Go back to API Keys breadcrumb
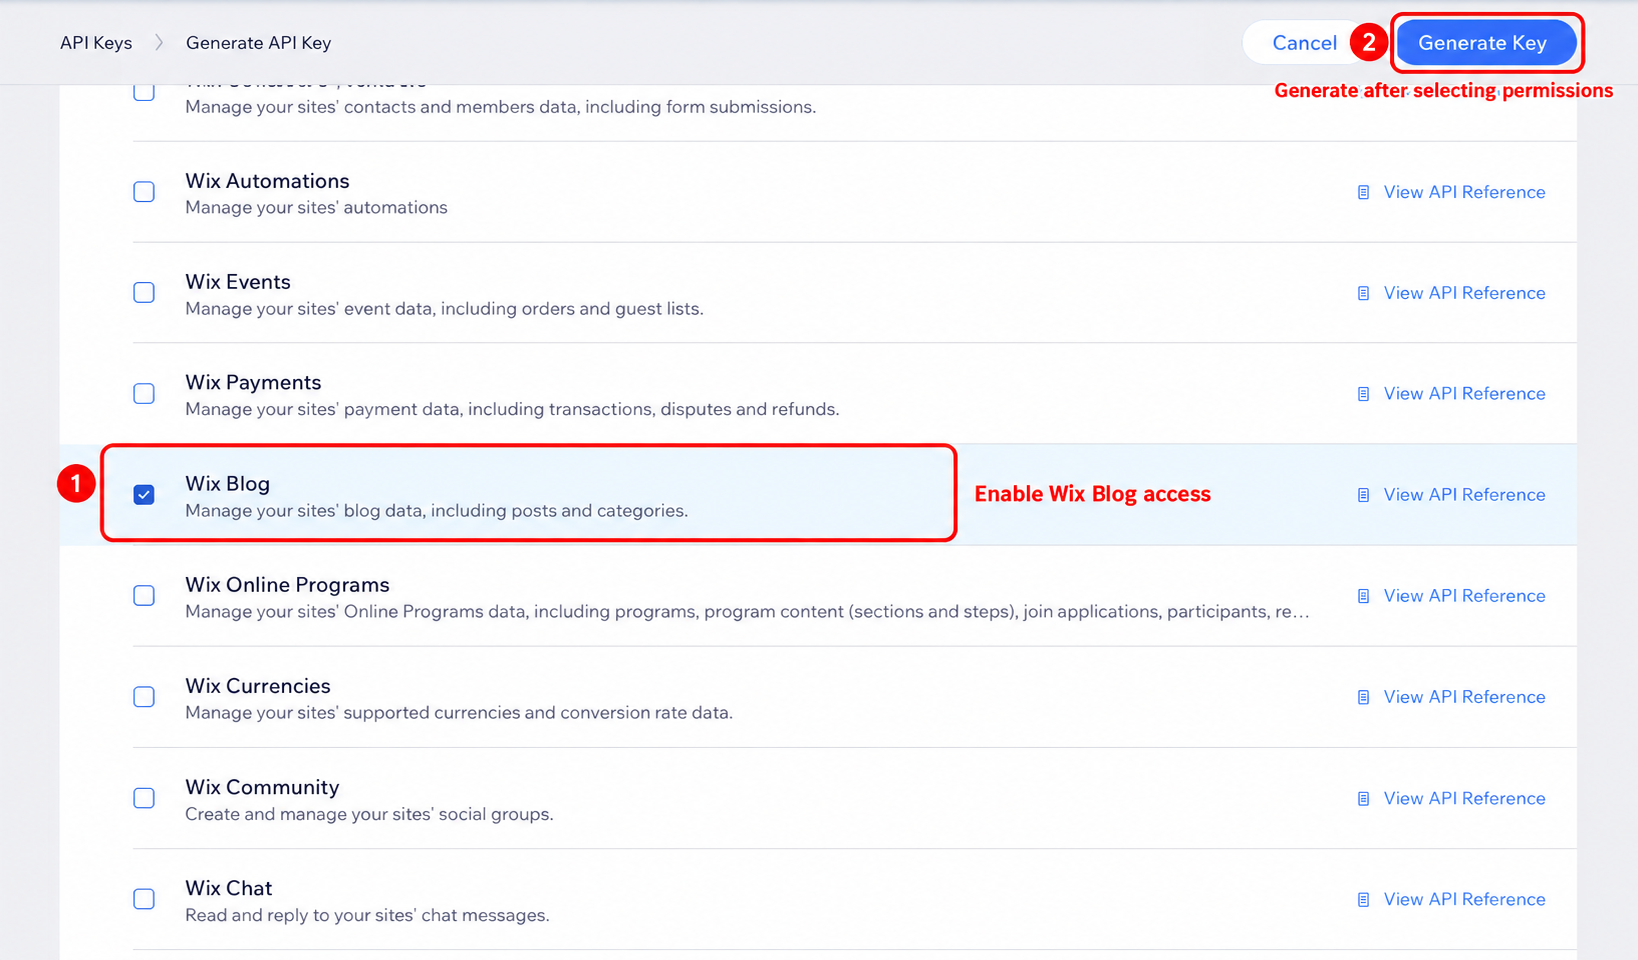The image size is (1638, 960). 96,43
